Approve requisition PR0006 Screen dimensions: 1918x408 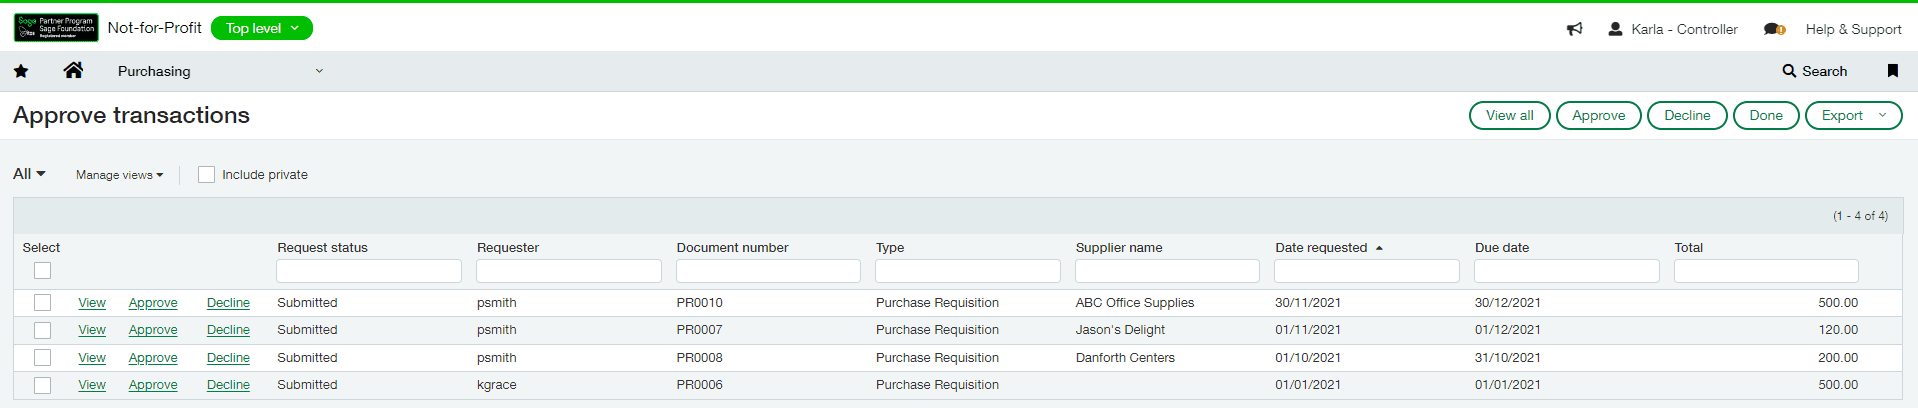coord(153,385)
